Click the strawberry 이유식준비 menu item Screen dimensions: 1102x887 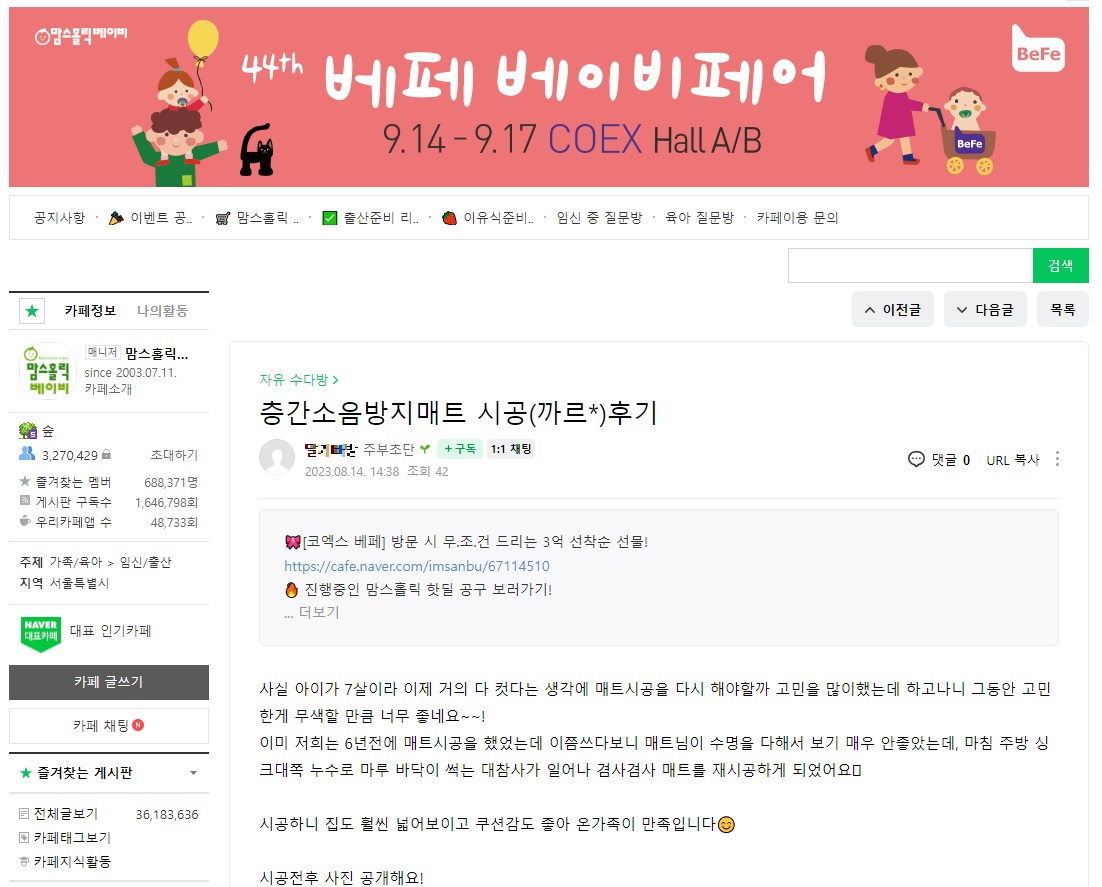click(x=487, y=218)
